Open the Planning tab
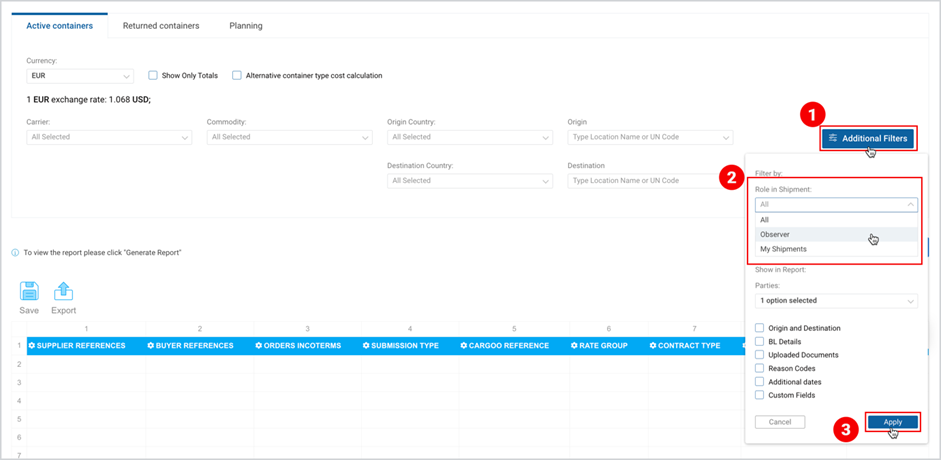Screen dimensions: 941x460 coord(246,26)
